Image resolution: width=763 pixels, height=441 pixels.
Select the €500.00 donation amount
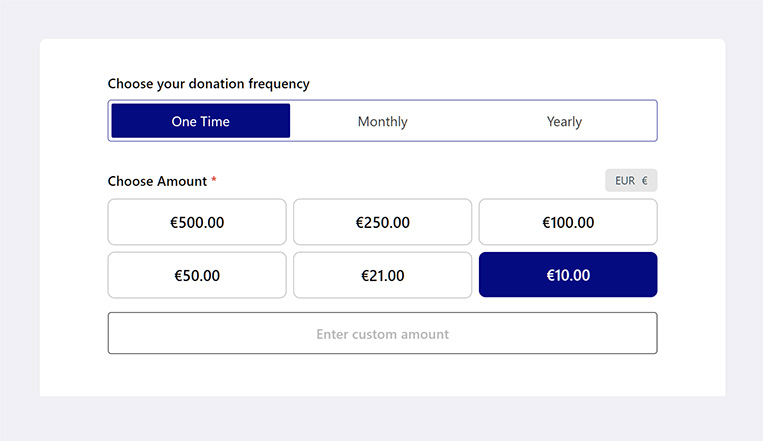click(197, 222)
